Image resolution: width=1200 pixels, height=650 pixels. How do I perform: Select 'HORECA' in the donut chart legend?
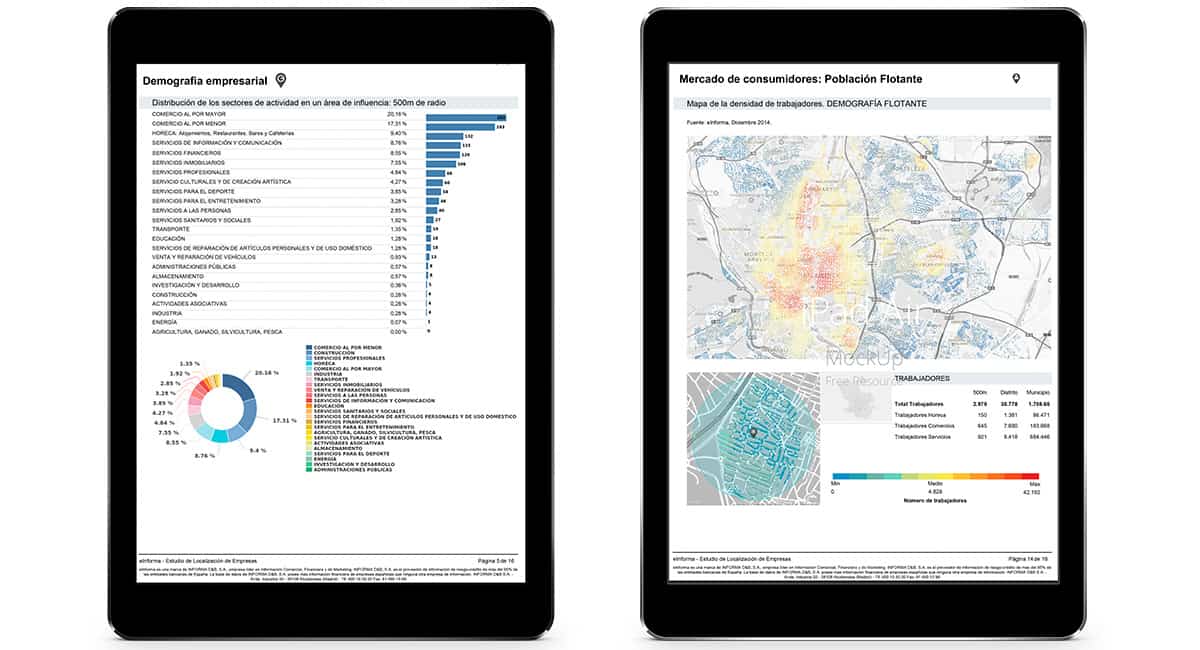326,365
